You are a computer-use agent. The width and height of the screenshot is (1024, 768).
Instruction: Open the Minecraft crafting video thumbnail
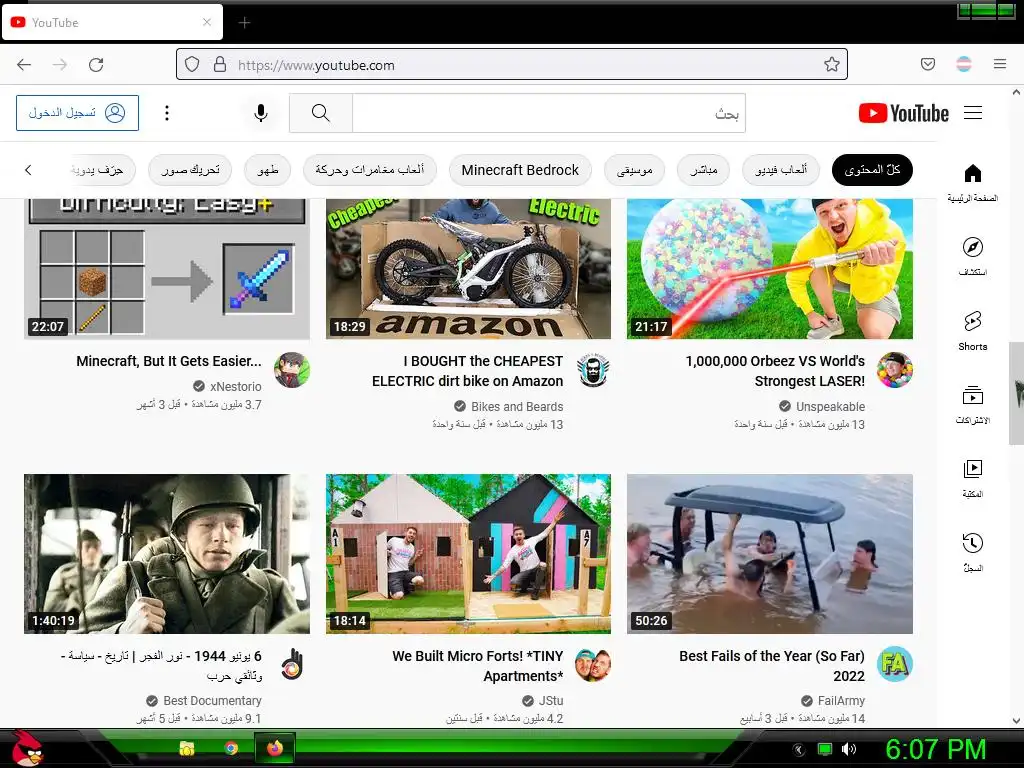(167, 268)
